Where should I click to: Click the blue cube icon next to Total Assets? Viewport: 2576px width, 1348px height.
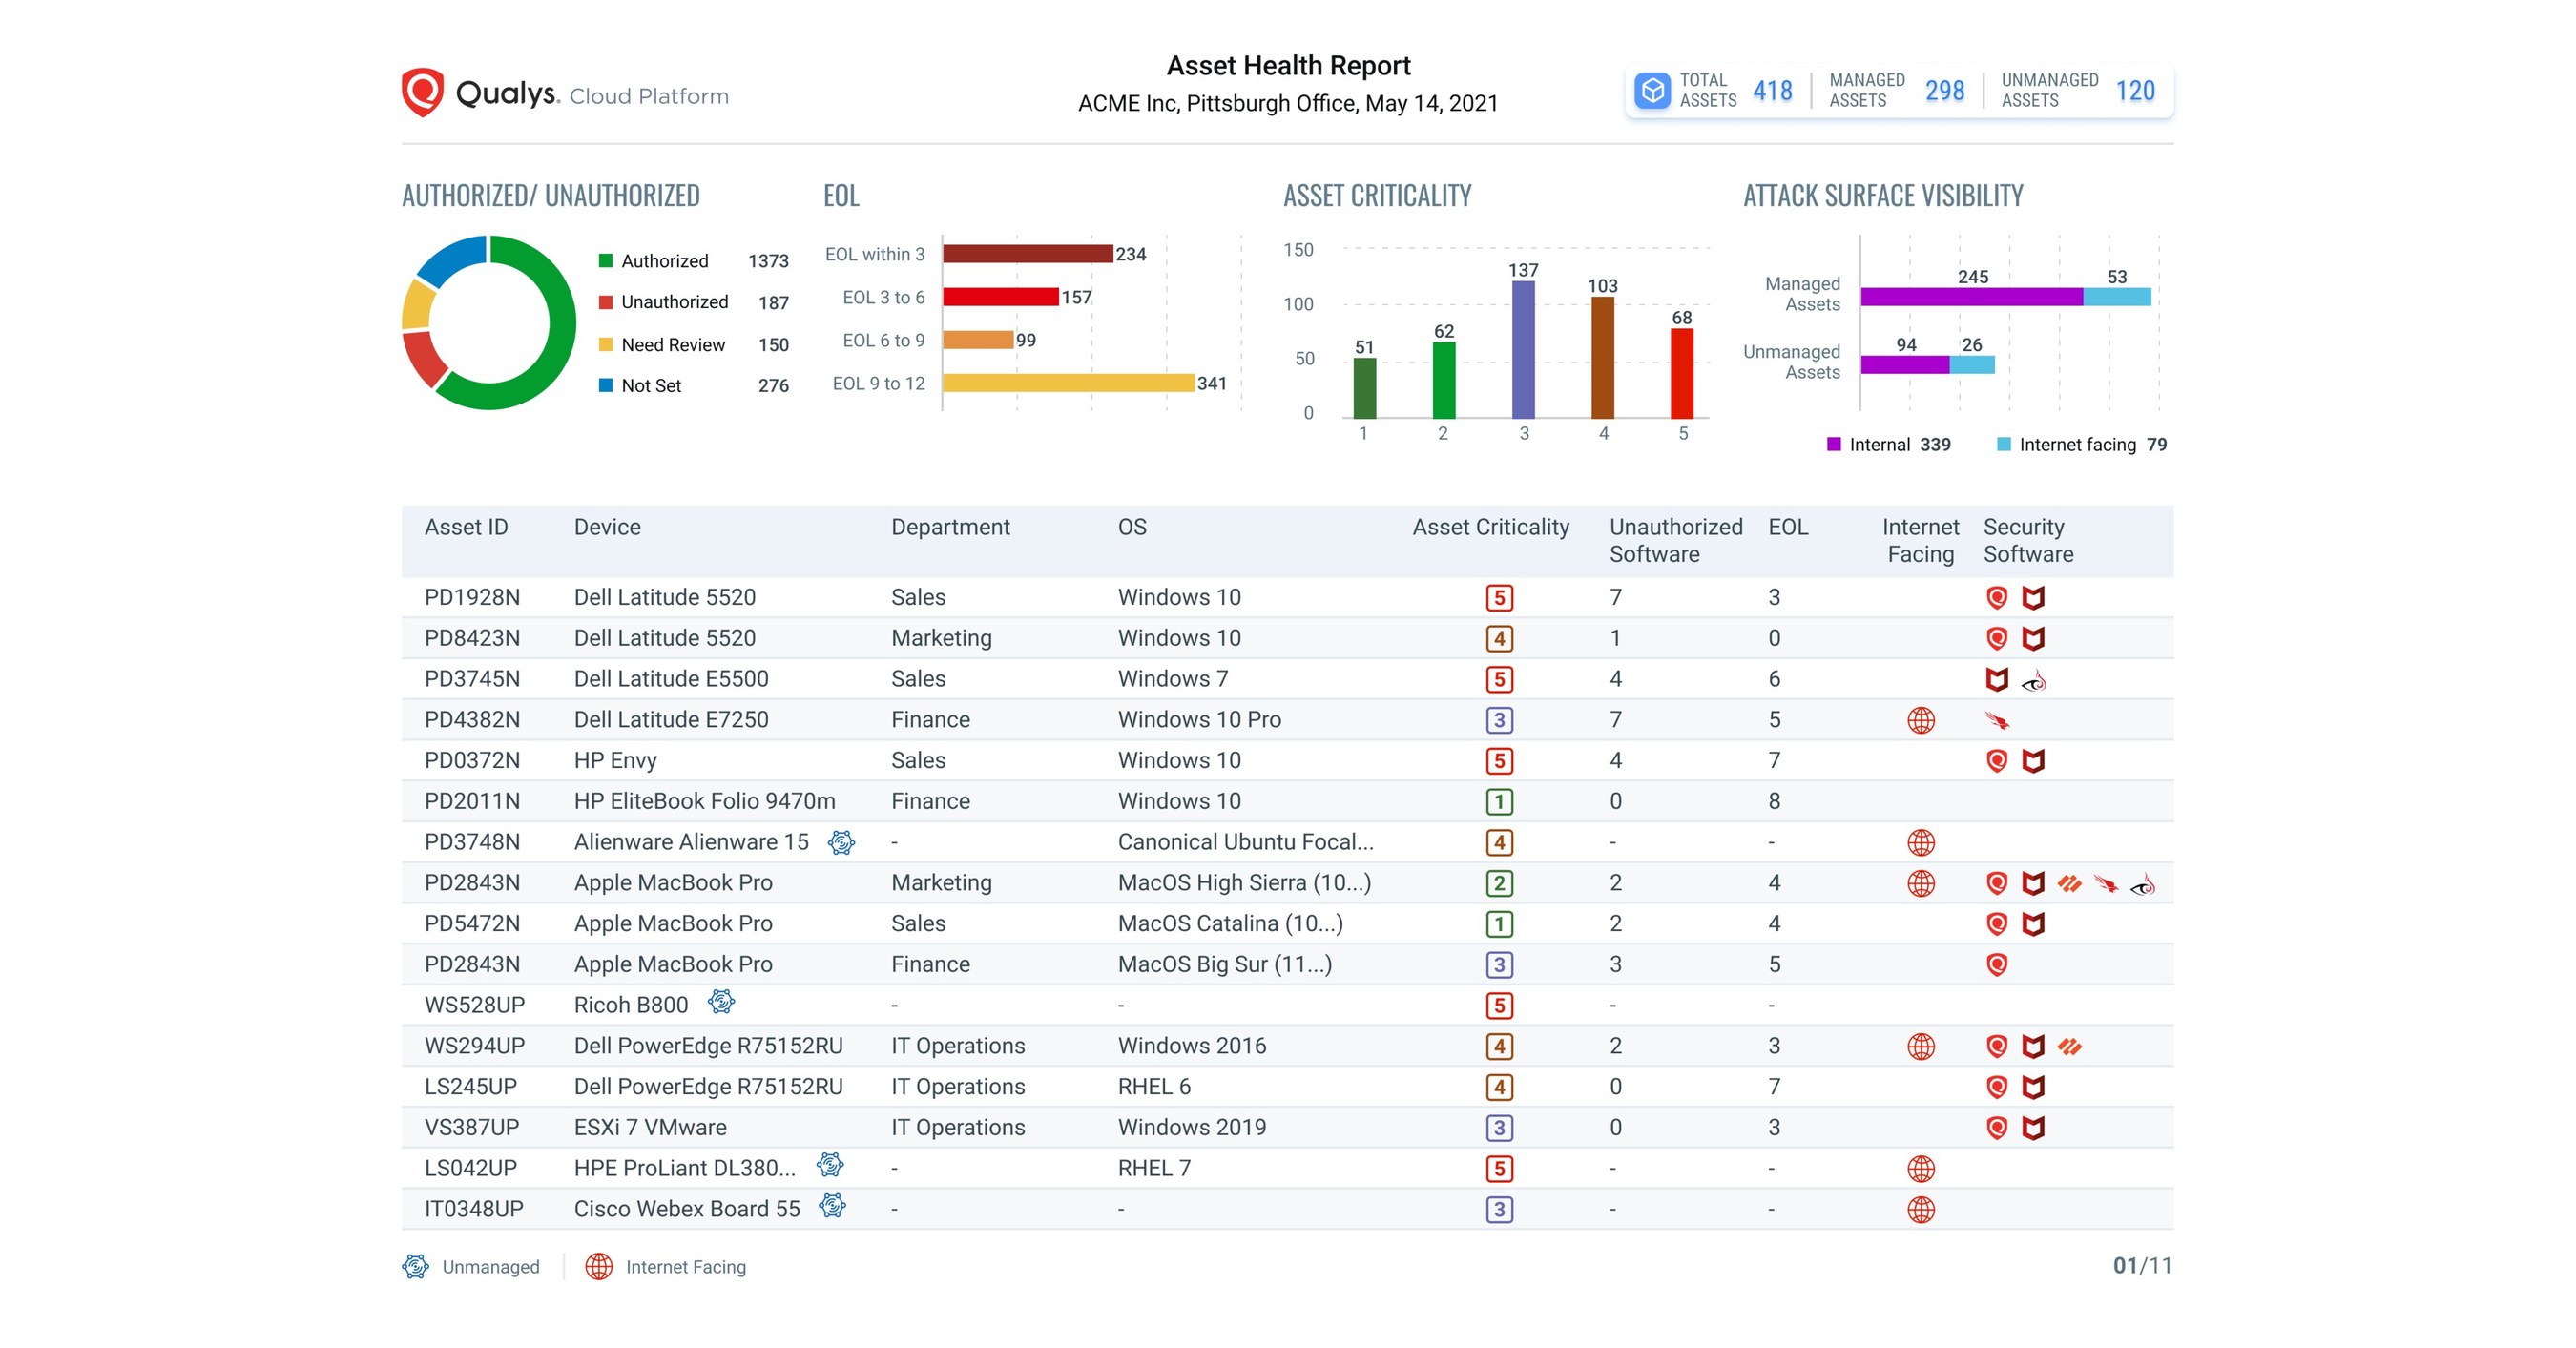click(1654, 90)
